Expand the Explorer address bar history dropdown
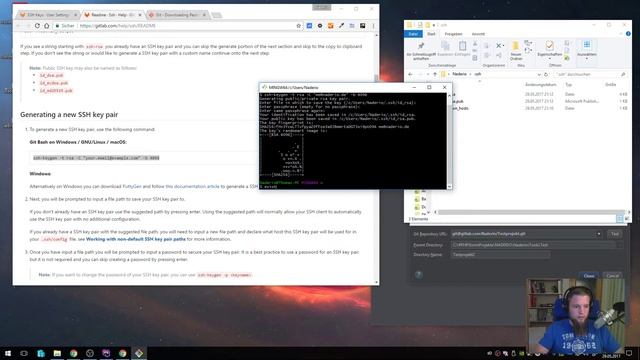The image size is (640, 360). click(x=539, y=74)
